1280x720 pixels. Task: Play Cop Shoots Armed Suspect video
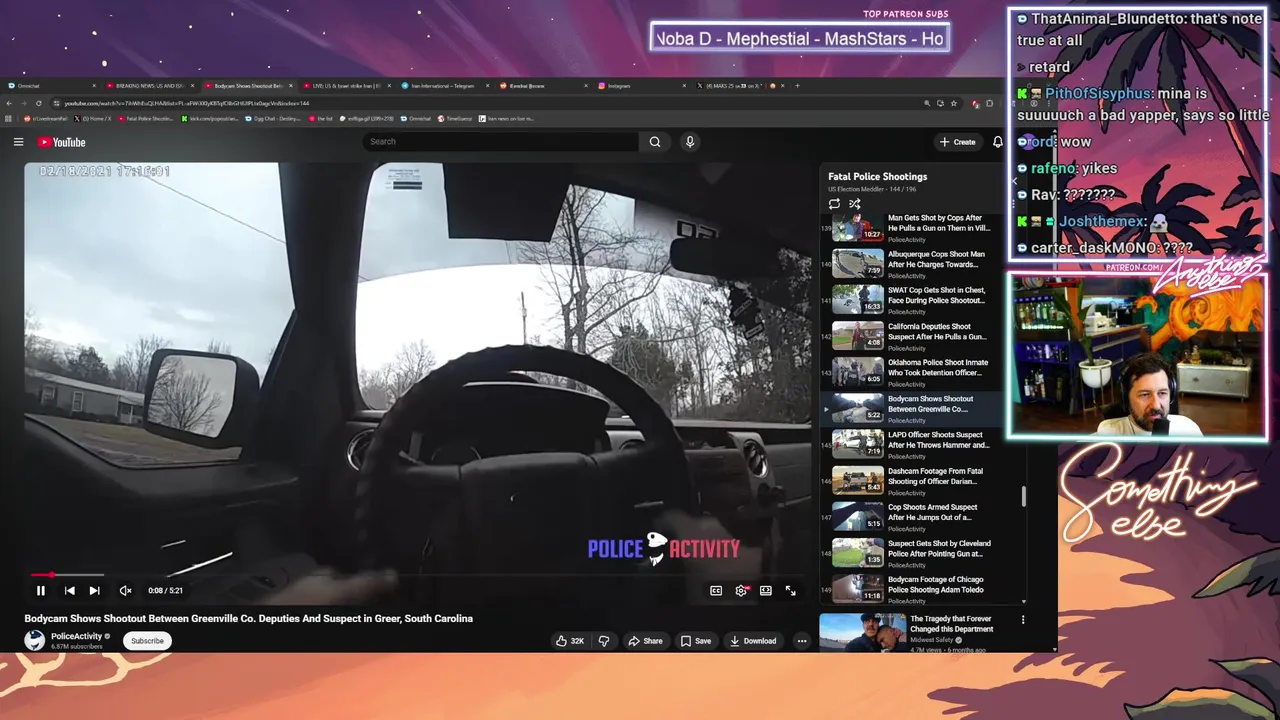click(x=910, y=517)
